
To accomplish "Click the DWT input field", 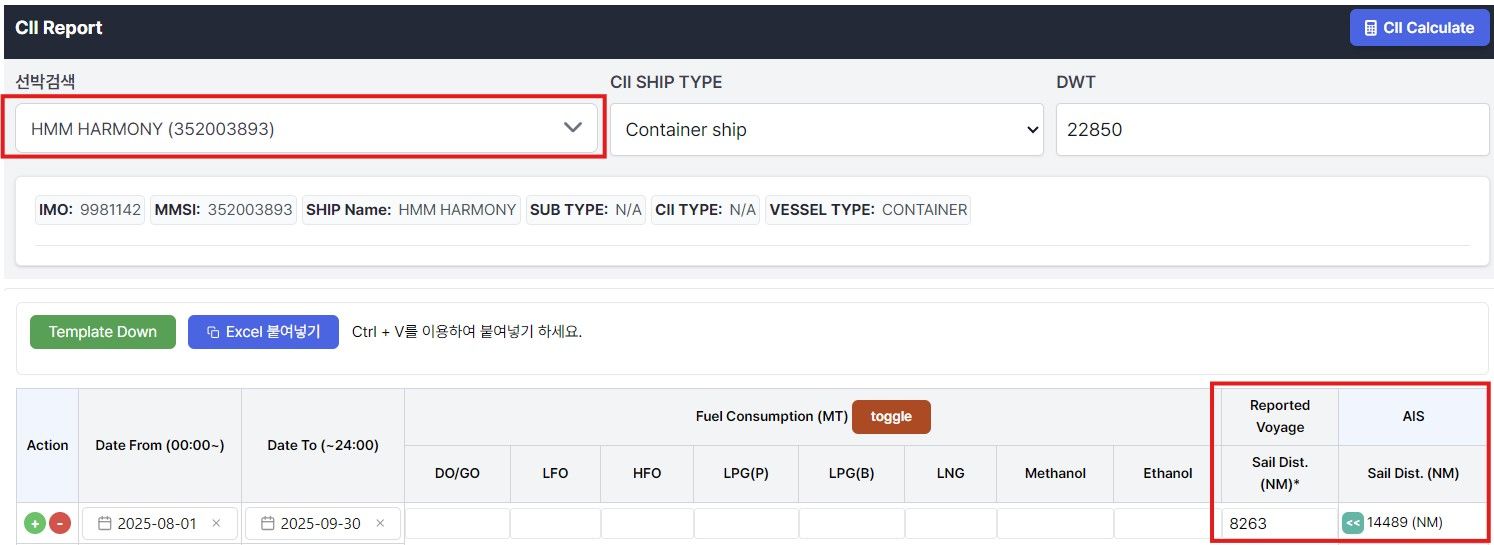I will tap(1271, 130).
